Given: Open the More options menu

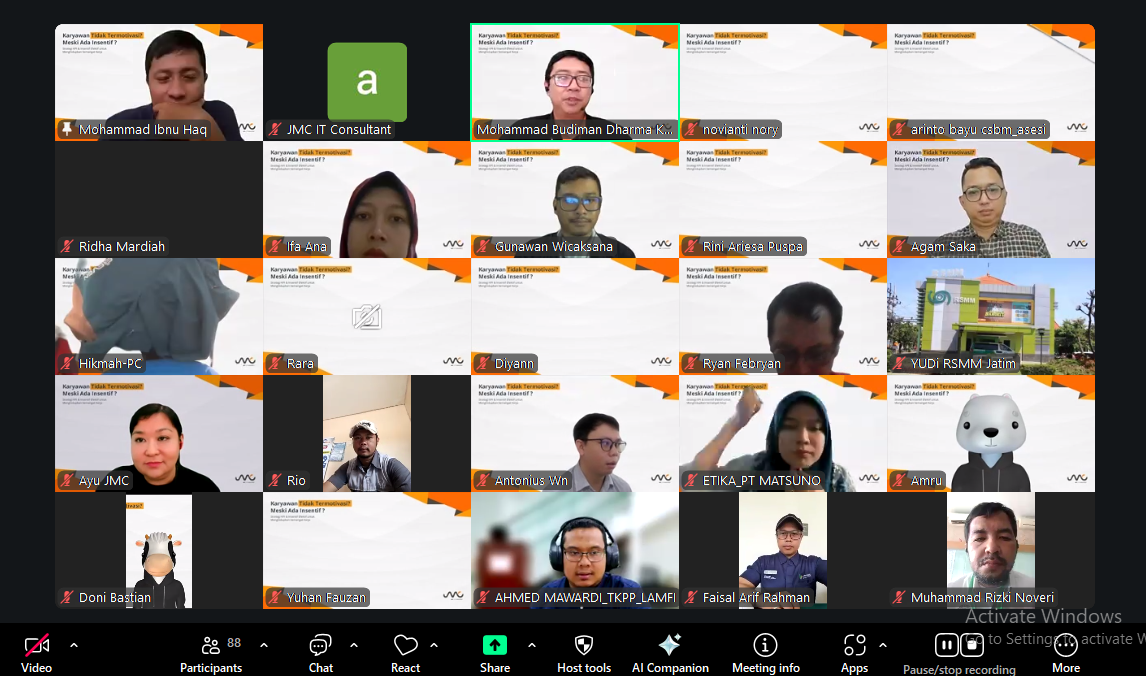Looking at the screenshot, I should (1065, 646).
